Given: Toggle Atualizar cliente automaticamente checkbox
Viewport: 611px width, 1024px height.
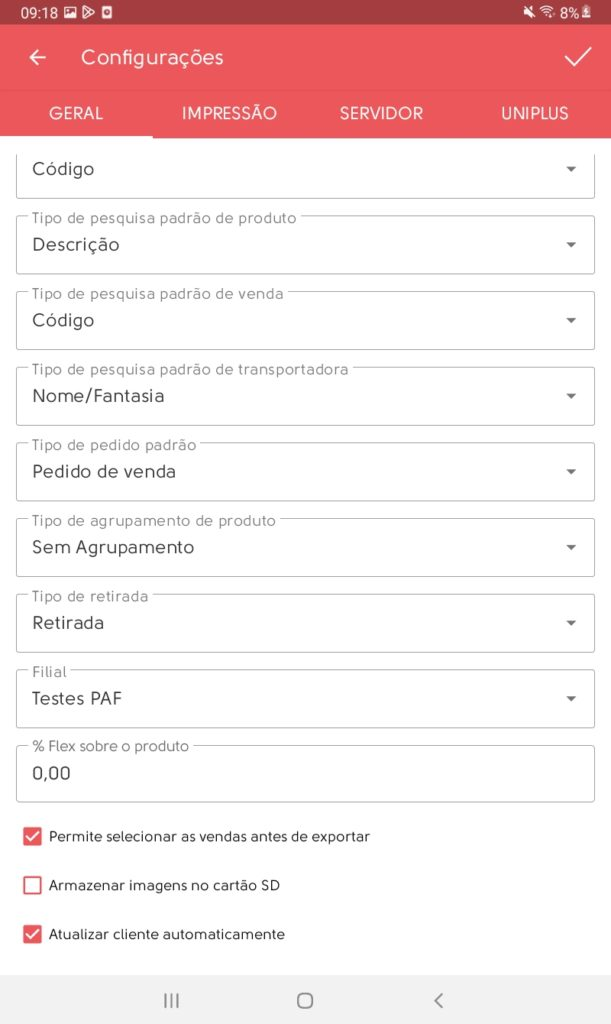Looking at the screenshot, I should (x=32, y=934).
